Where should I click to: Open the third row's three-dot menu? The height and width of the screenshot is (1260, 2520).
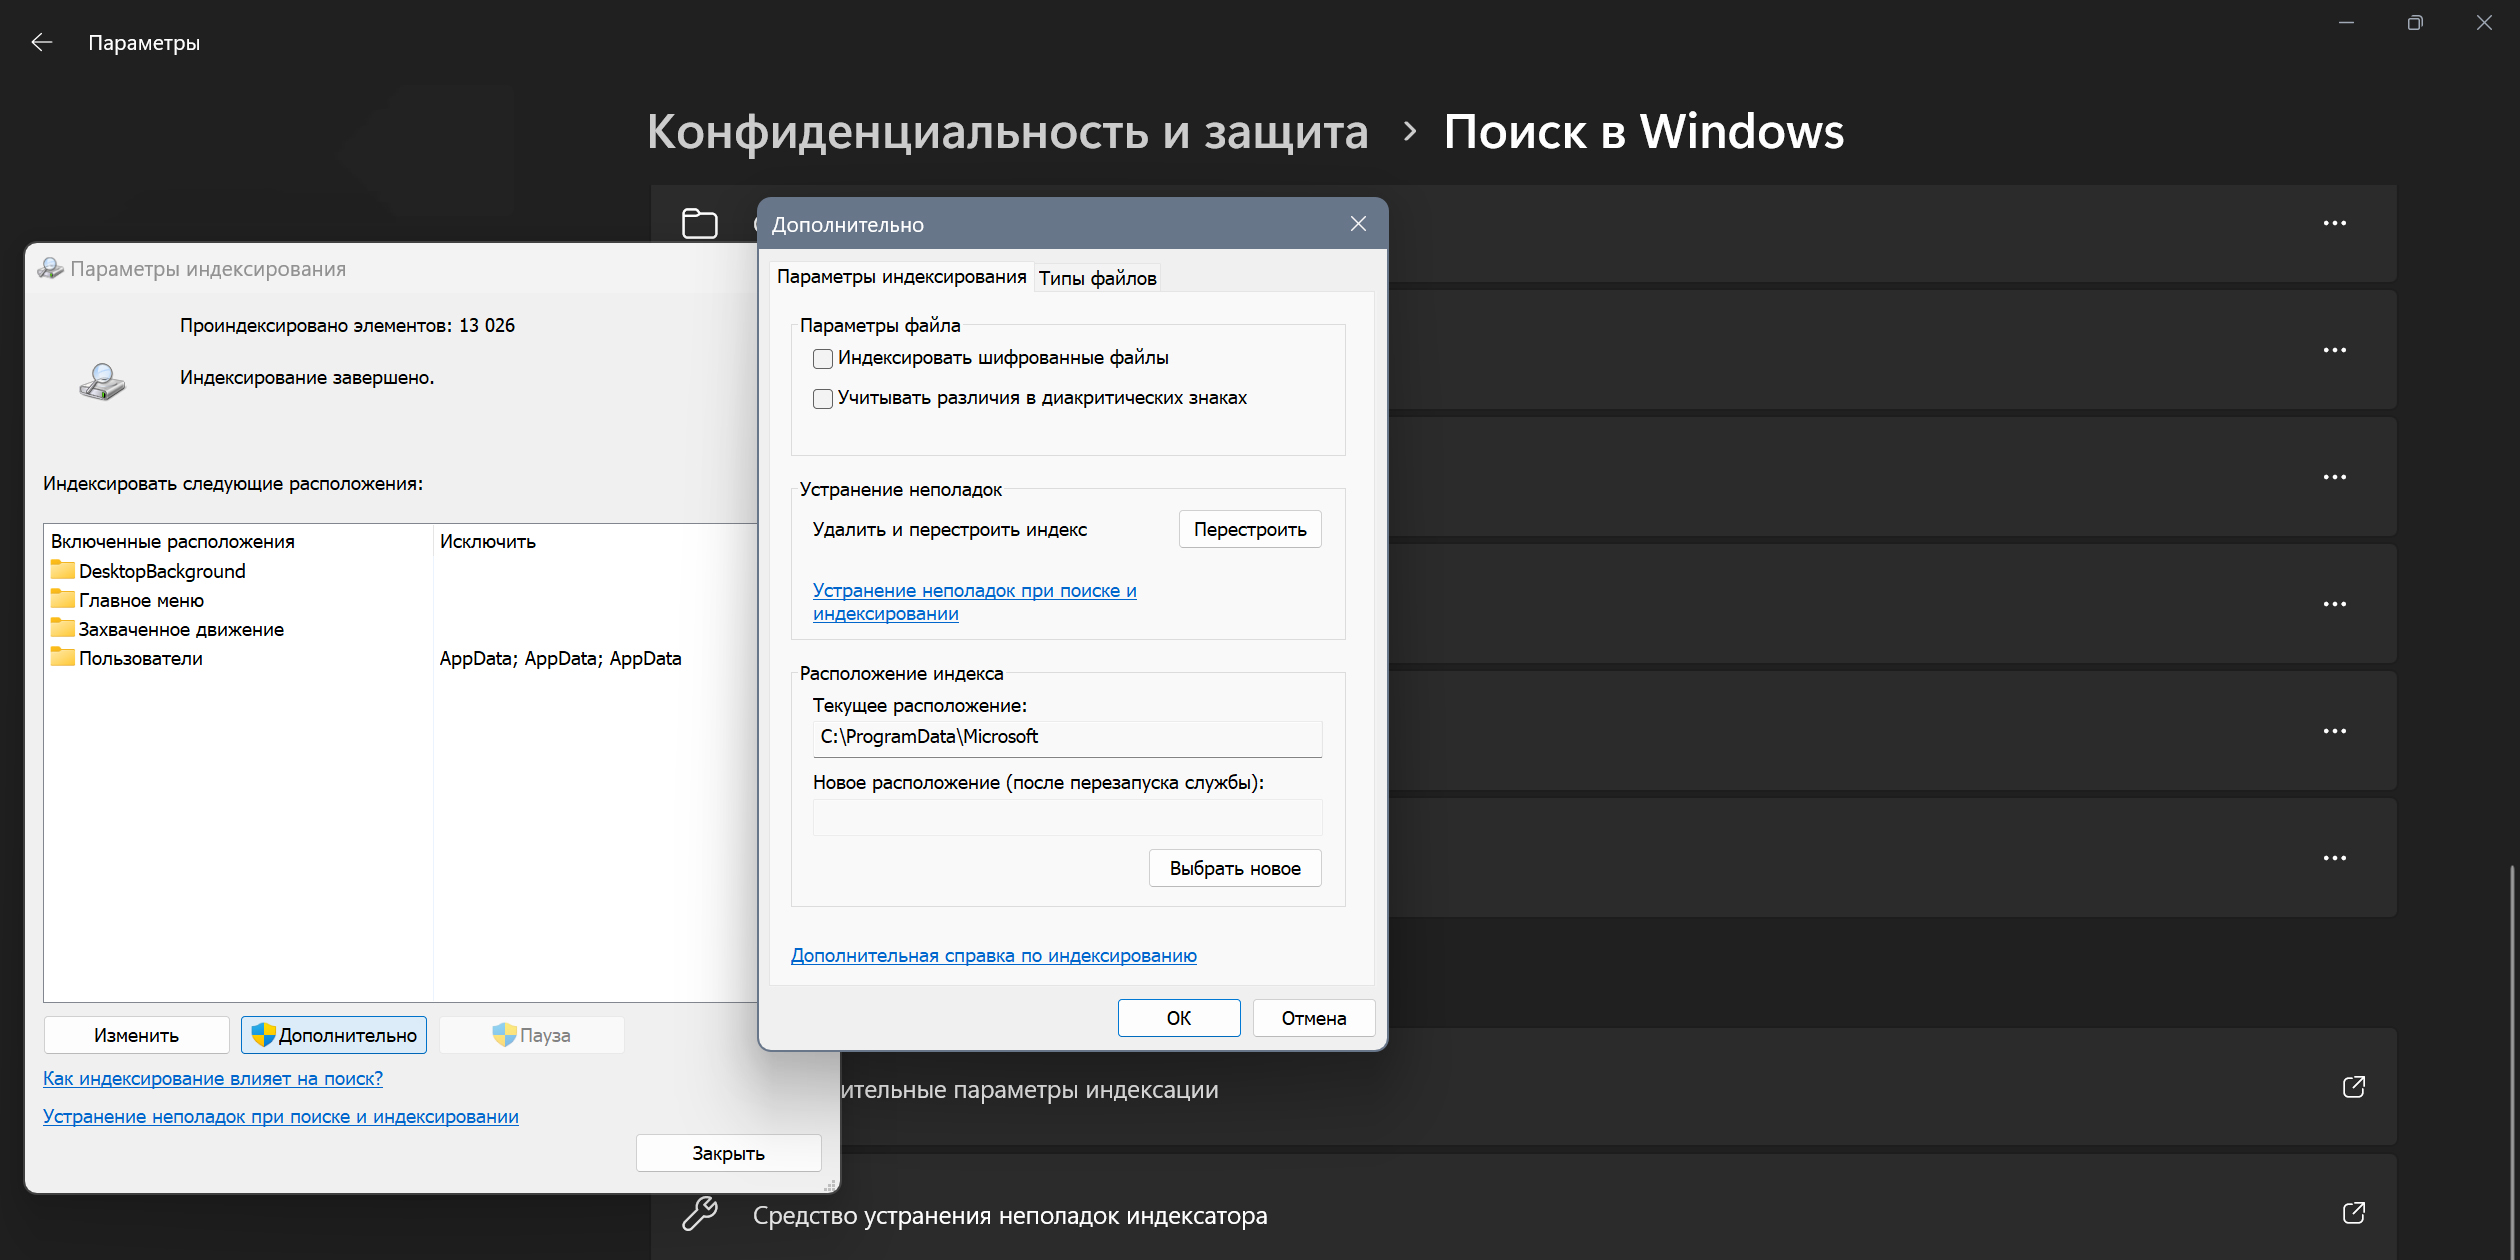[2335, 477]
